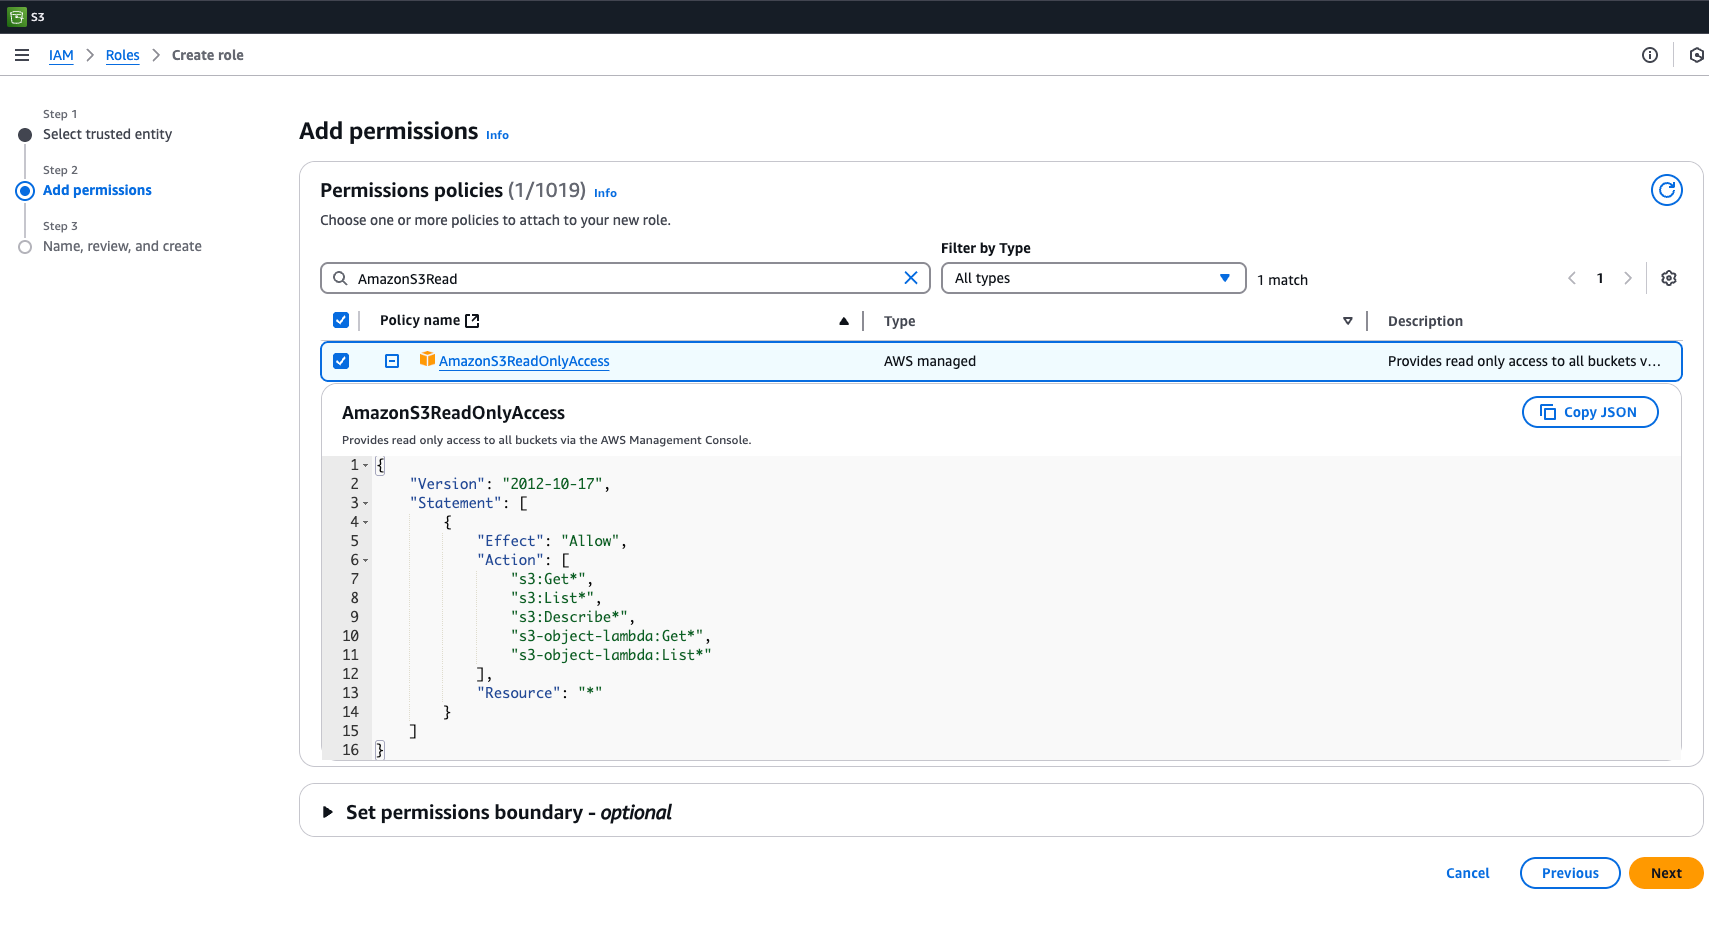Fold JSON line 1 code block
The height and width of the screenshot is (935, 1709).
click(366, 465)
